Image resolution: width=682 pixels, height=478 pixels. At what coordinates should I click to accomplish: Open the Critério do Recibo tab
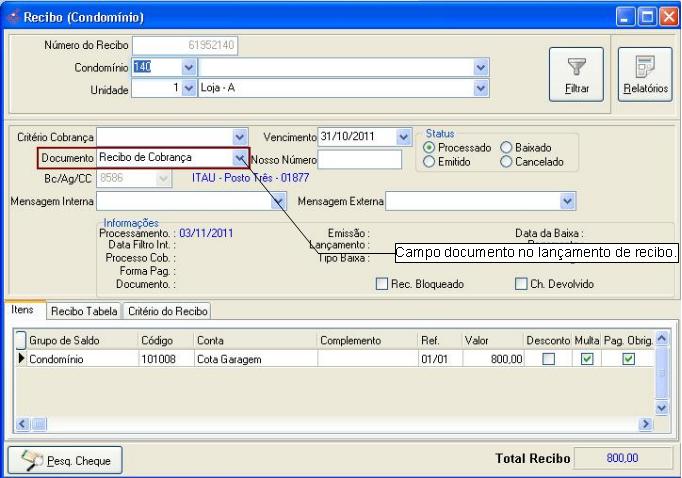pyautogui.click(x=167, y=312)
